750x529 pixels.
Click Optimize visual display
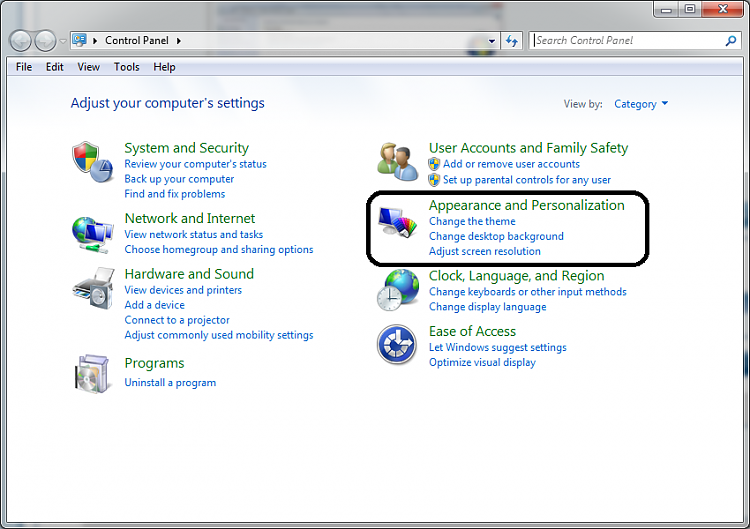click(482, 362)
